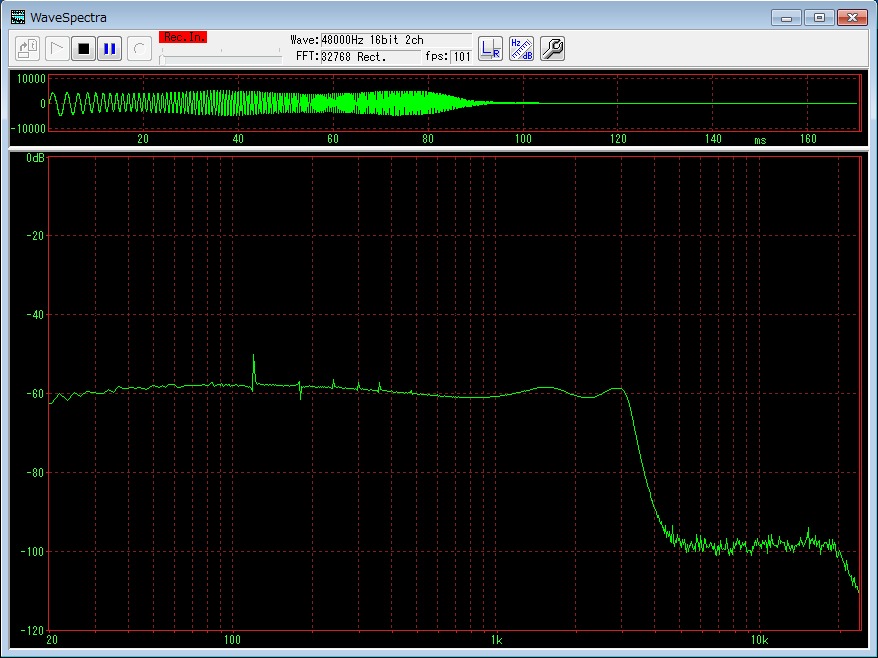Close the WaveSpectra window
The image size is (878, 658).
click(852, 17)
